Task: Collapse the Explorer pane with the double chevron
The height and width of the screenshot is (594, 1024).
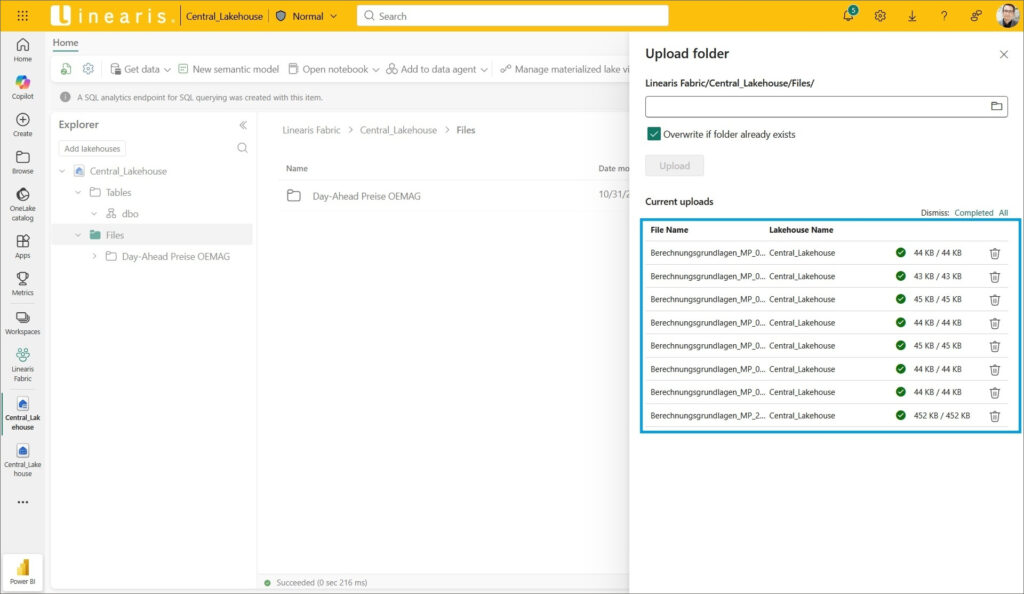Action: point(243,125)
